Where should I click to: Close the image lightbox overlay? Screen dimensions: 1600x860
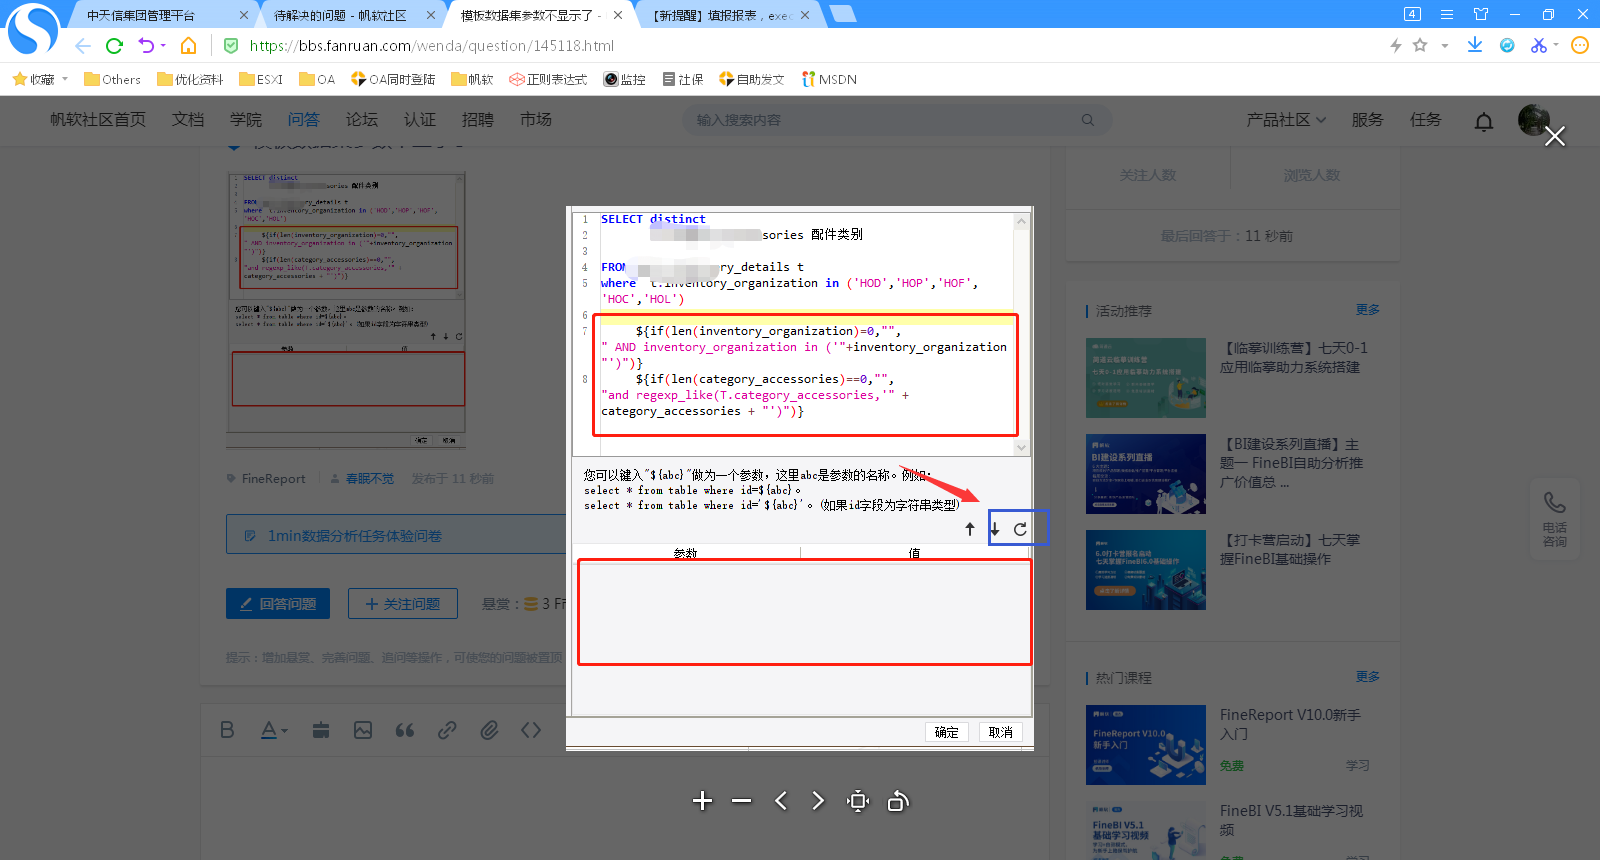[1555, 136]
